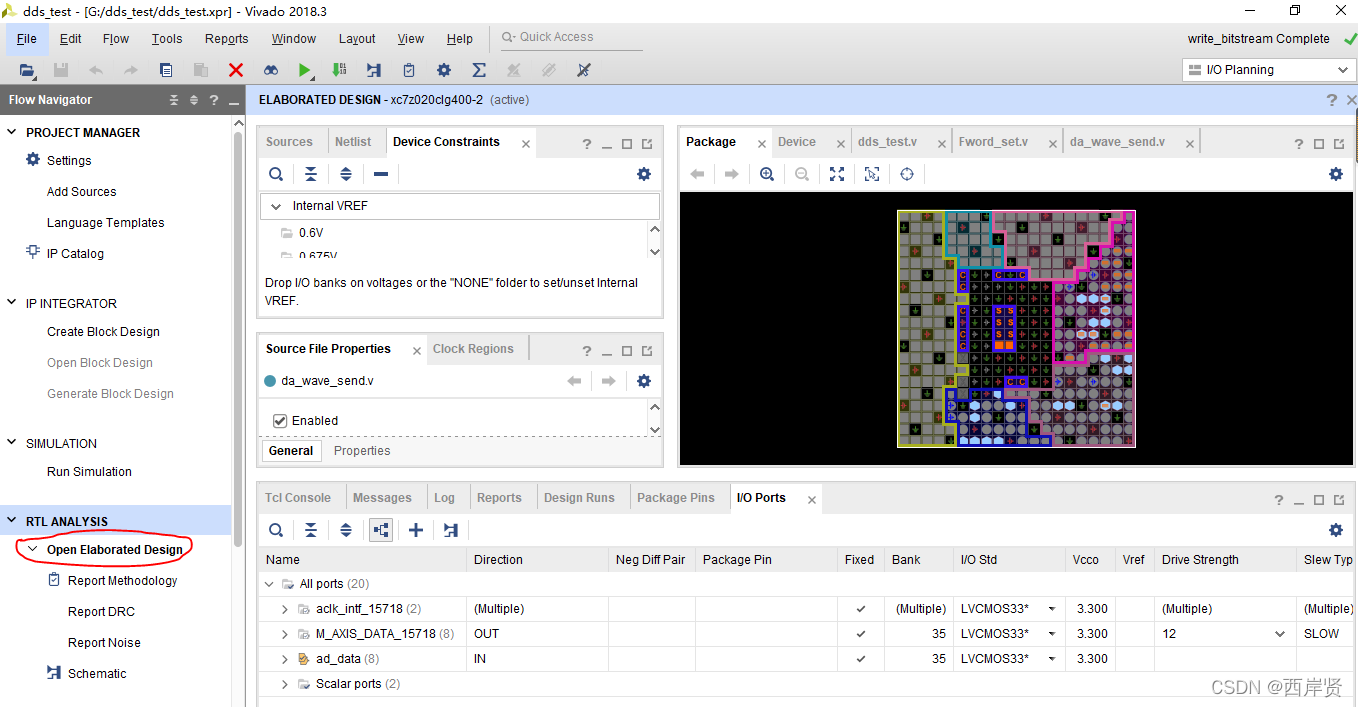Open Language Templates
Image resolution: width=1358 pixels, height=707 pixels.
[105, 223]
